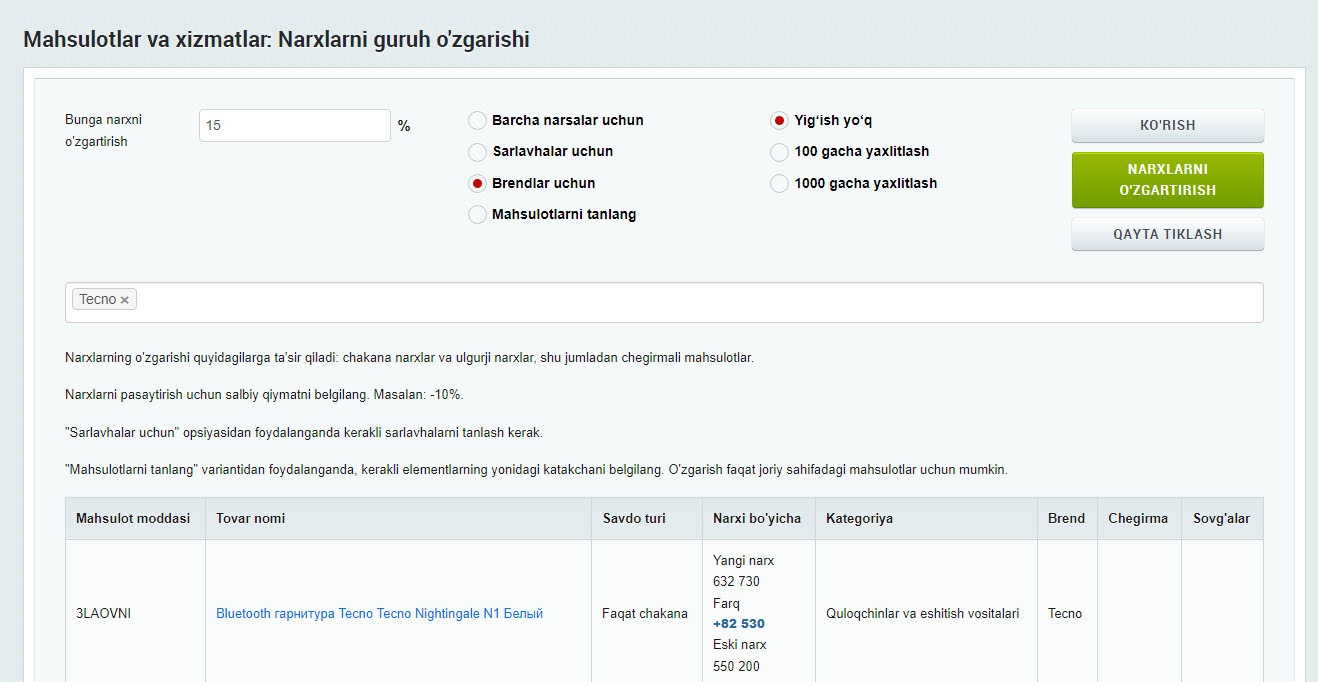Focus the price percentage input field

[x=294, y=126]
